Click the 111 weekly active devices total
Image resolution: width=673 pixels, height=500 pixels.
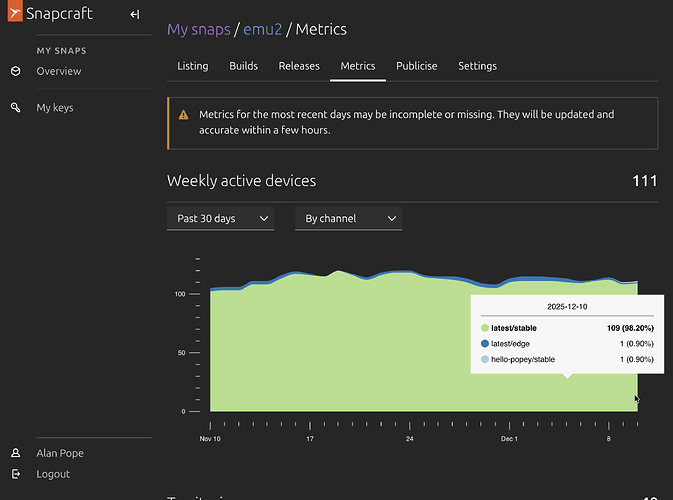645,181
